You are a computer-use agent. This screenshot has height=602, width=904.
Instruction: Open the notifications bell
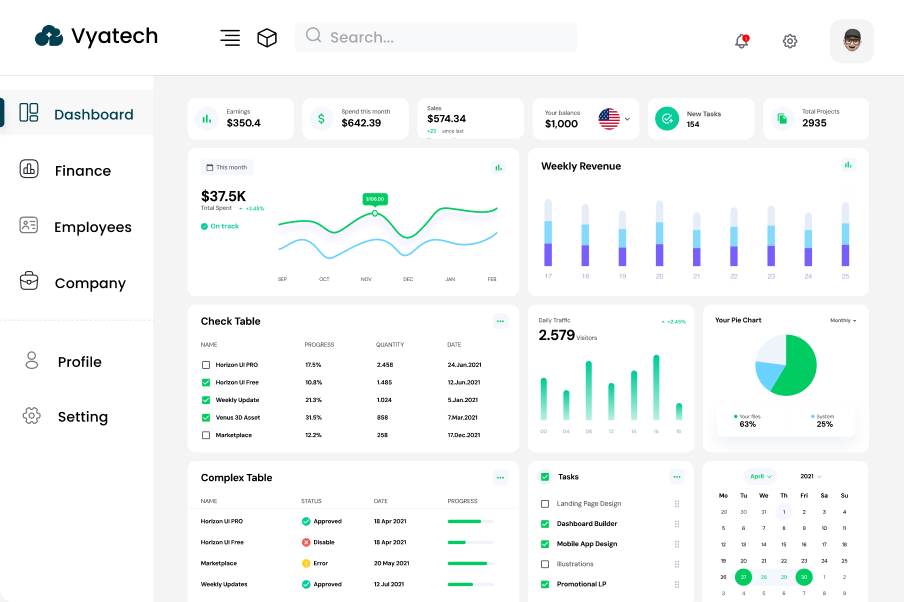pyautogui.click(x=741, y=41)
